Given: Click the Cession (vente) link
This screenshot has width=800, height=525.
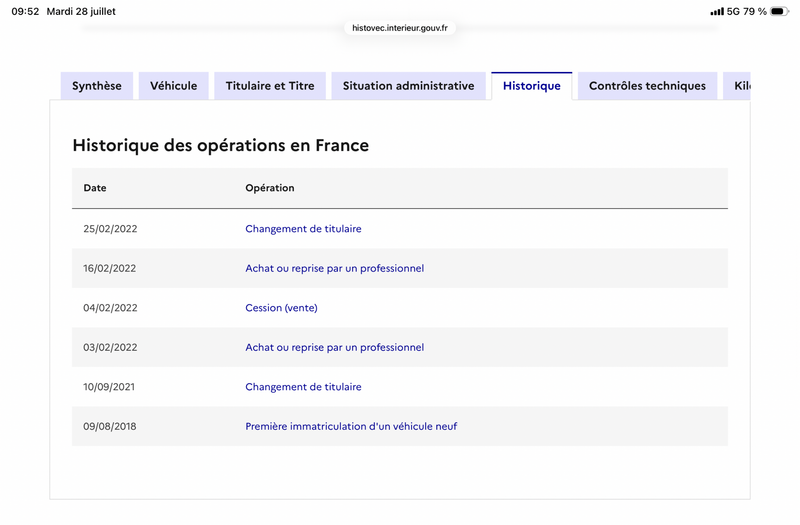Looking at the screenshot, I should (281, 308).
